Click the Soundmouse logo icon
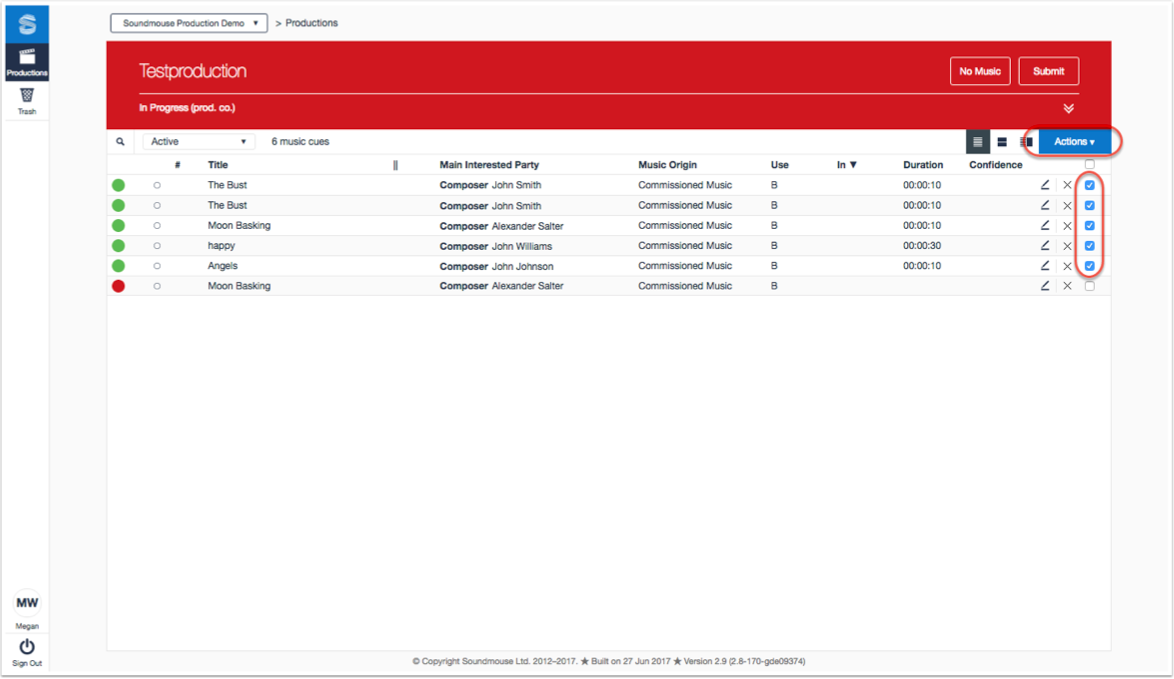The width and height of the screenshot is (1174, 679). (27, 24)
